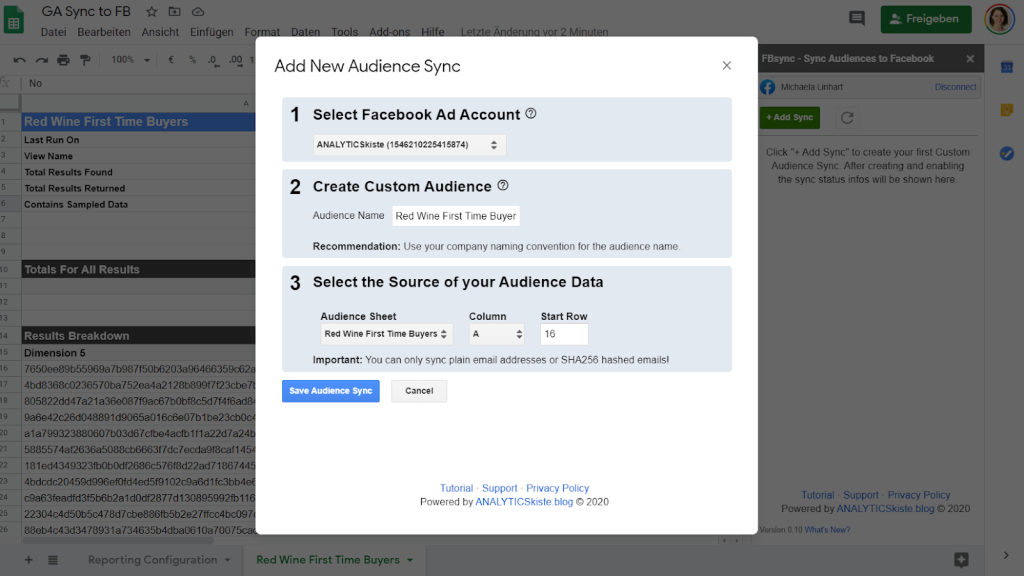Open Tasks side panel icon
1024x576 pixels.
[x=1007, y=153]
